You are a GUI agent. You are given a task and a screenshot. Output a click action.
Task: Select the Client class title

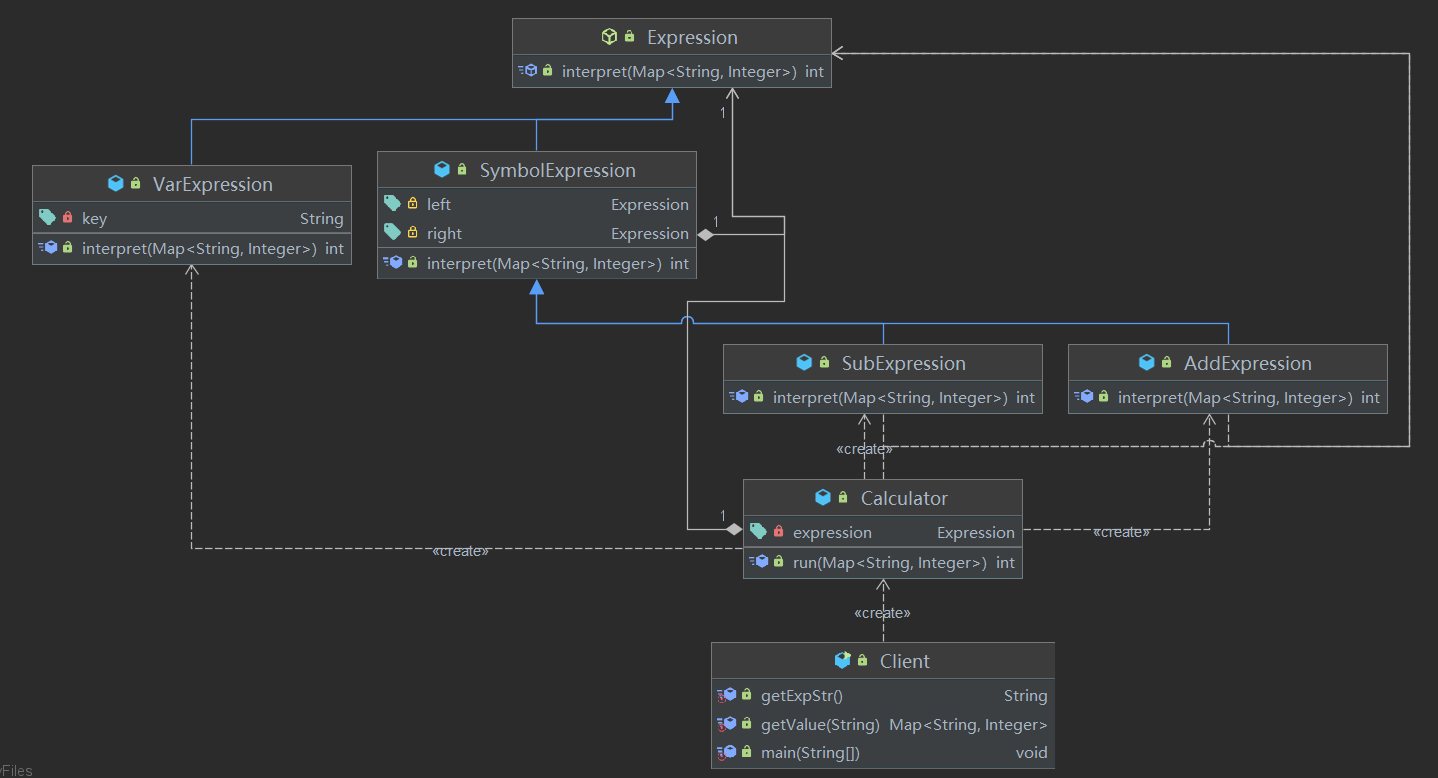(x=905, y=661)
